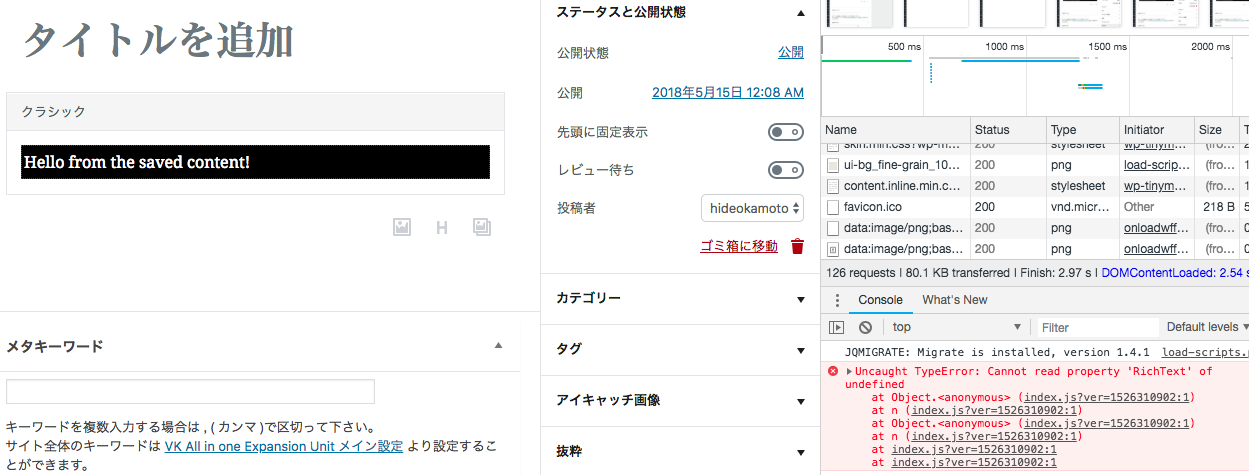Click the DOMContentLoaded timing in summary bar

coord(1174,272)
